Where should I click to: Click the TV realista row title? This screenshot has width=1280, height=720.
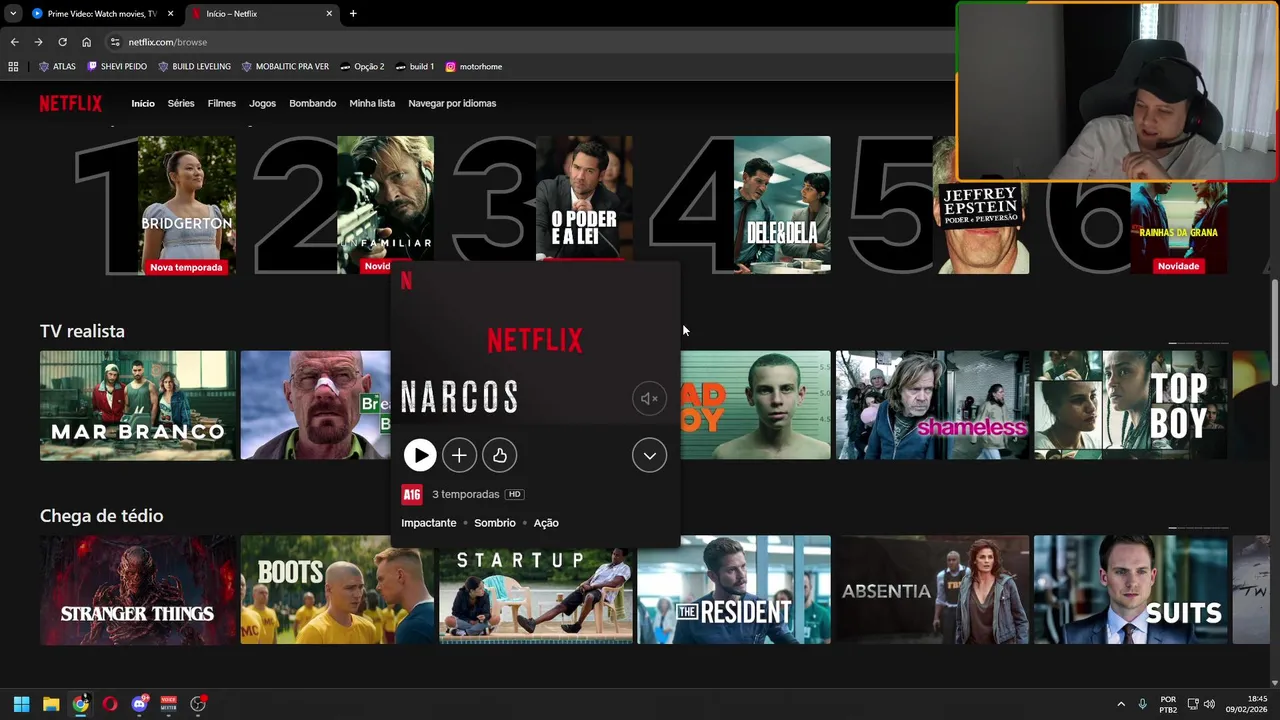(x=82, y=331)
